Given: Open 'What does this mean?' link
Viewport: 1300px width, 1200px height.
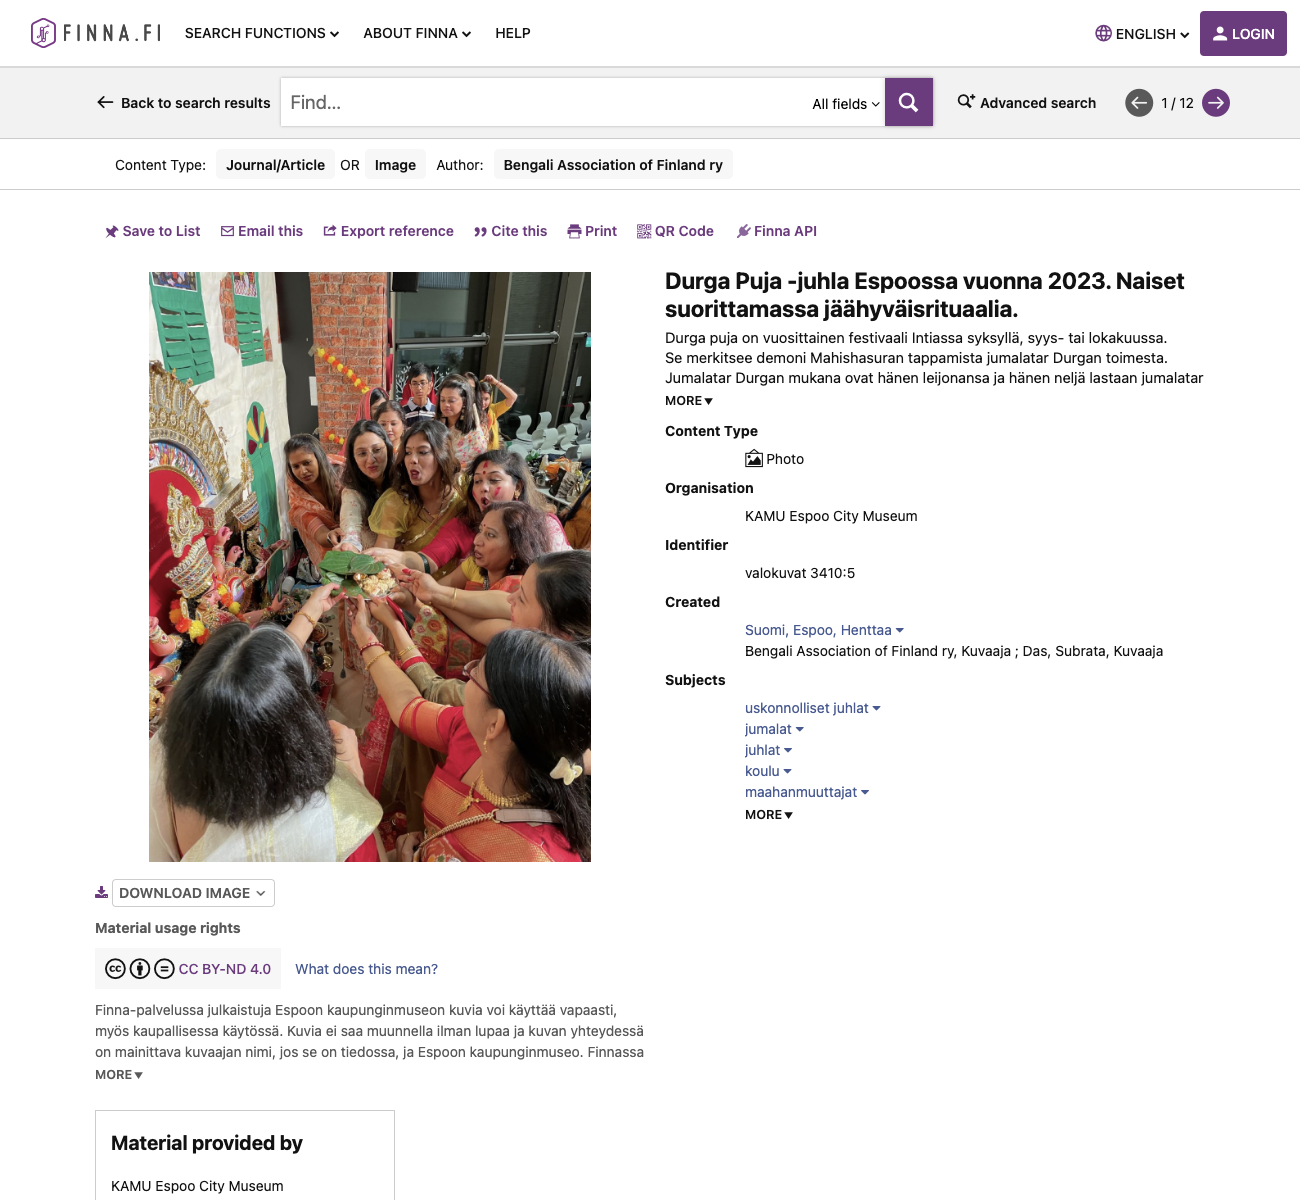Looking at the screenshot, I should (x=366, y=969).
